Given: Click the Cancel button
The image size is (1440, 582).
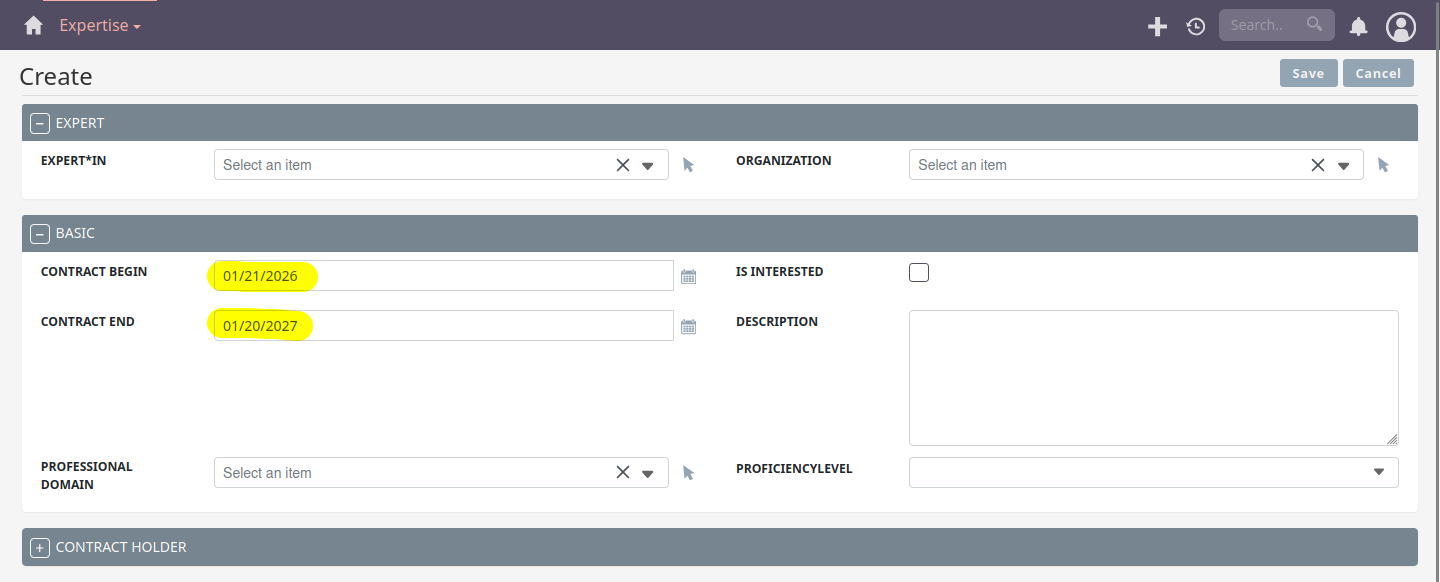Looking at the screenshot, I should [1378, 73].
